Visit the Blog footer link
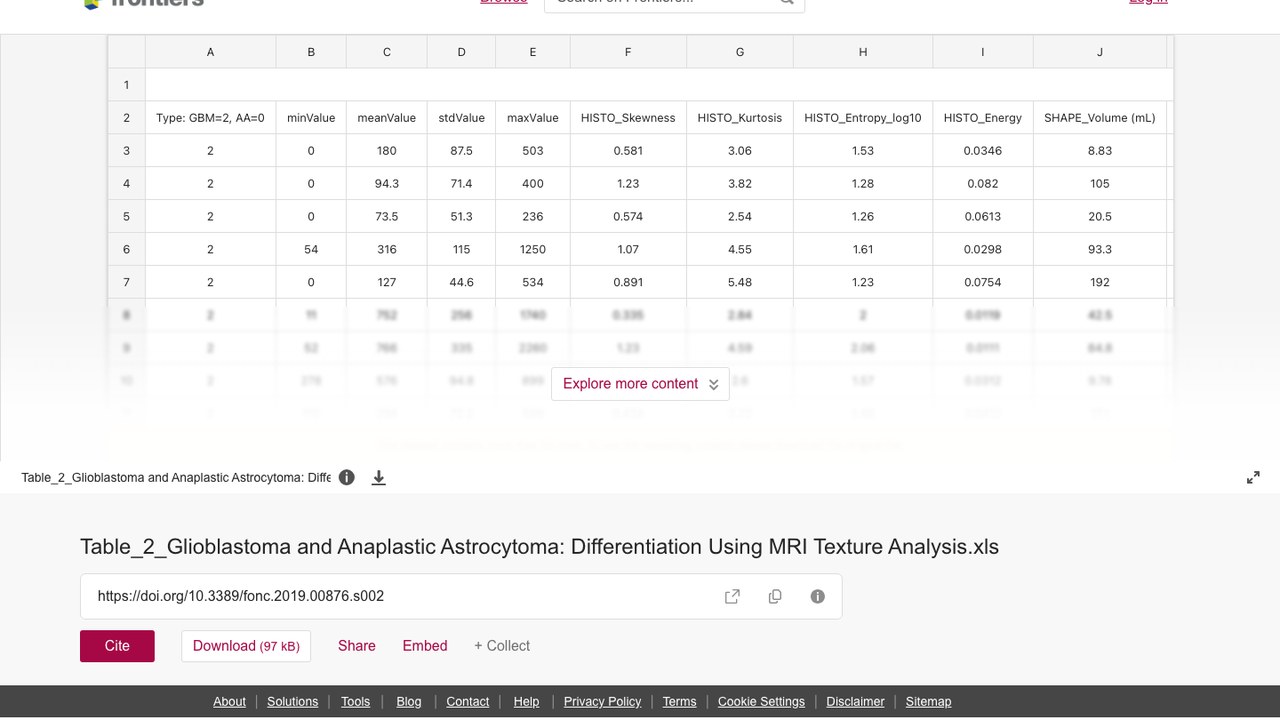The height and width of the screenshot is (720, 1280). [x=409, y=702]
